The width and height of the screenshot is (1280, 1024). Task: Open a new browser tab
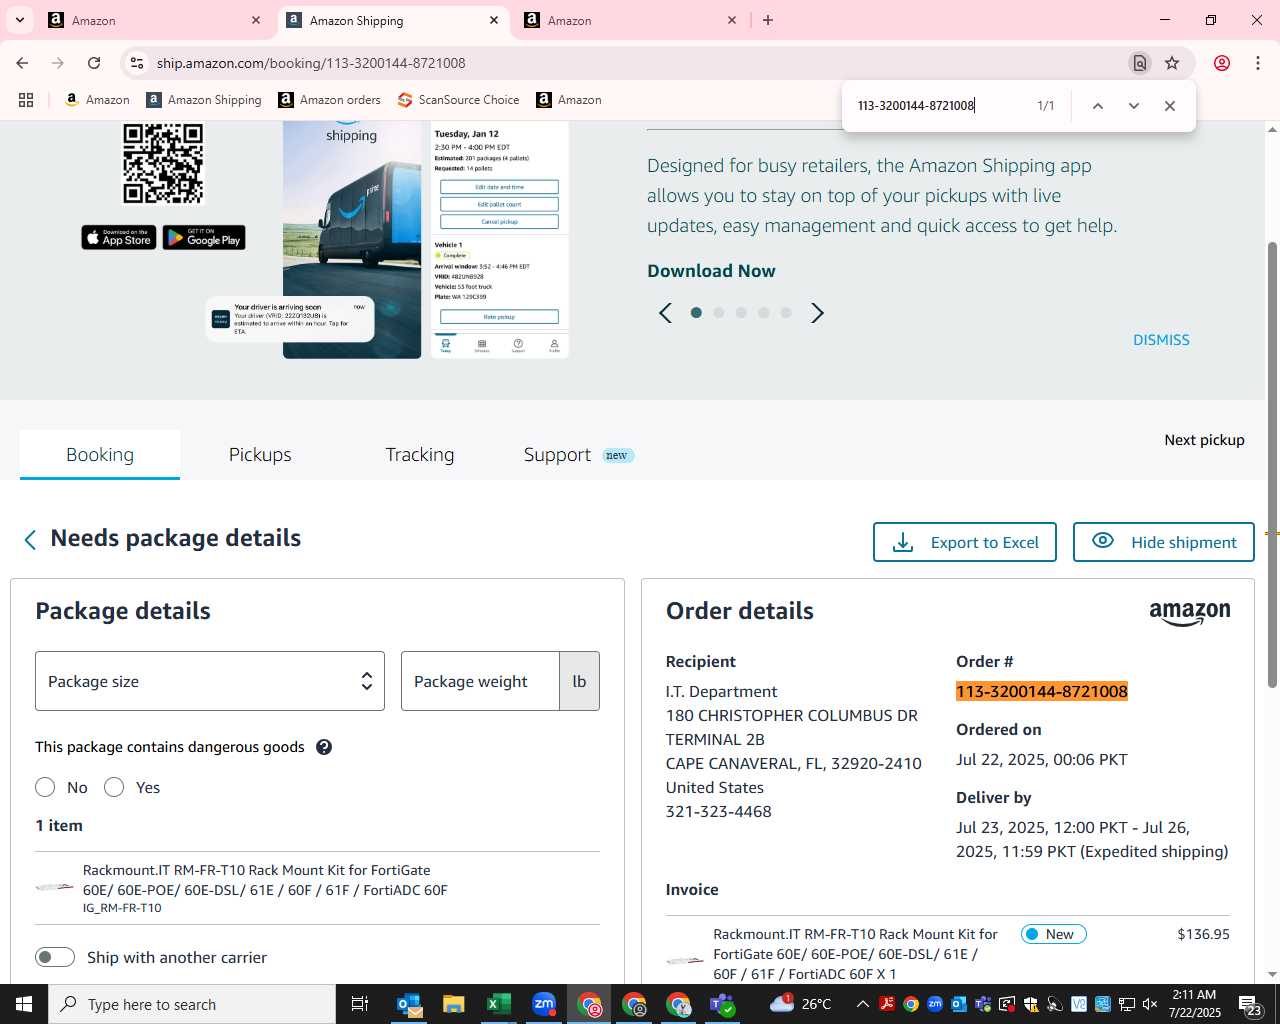pyautogui.click(x=768, y=20)
